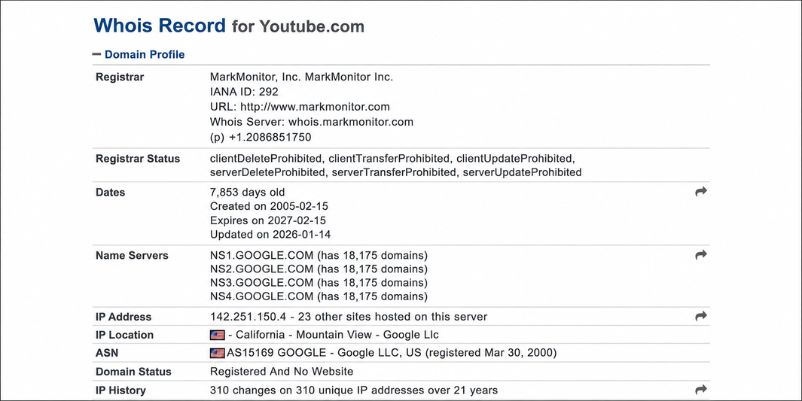The height and width of the screenshot is (401, 802).
Task: Click the NS4.GOOGLE.COM name server
Action: (x=262, y=297)
